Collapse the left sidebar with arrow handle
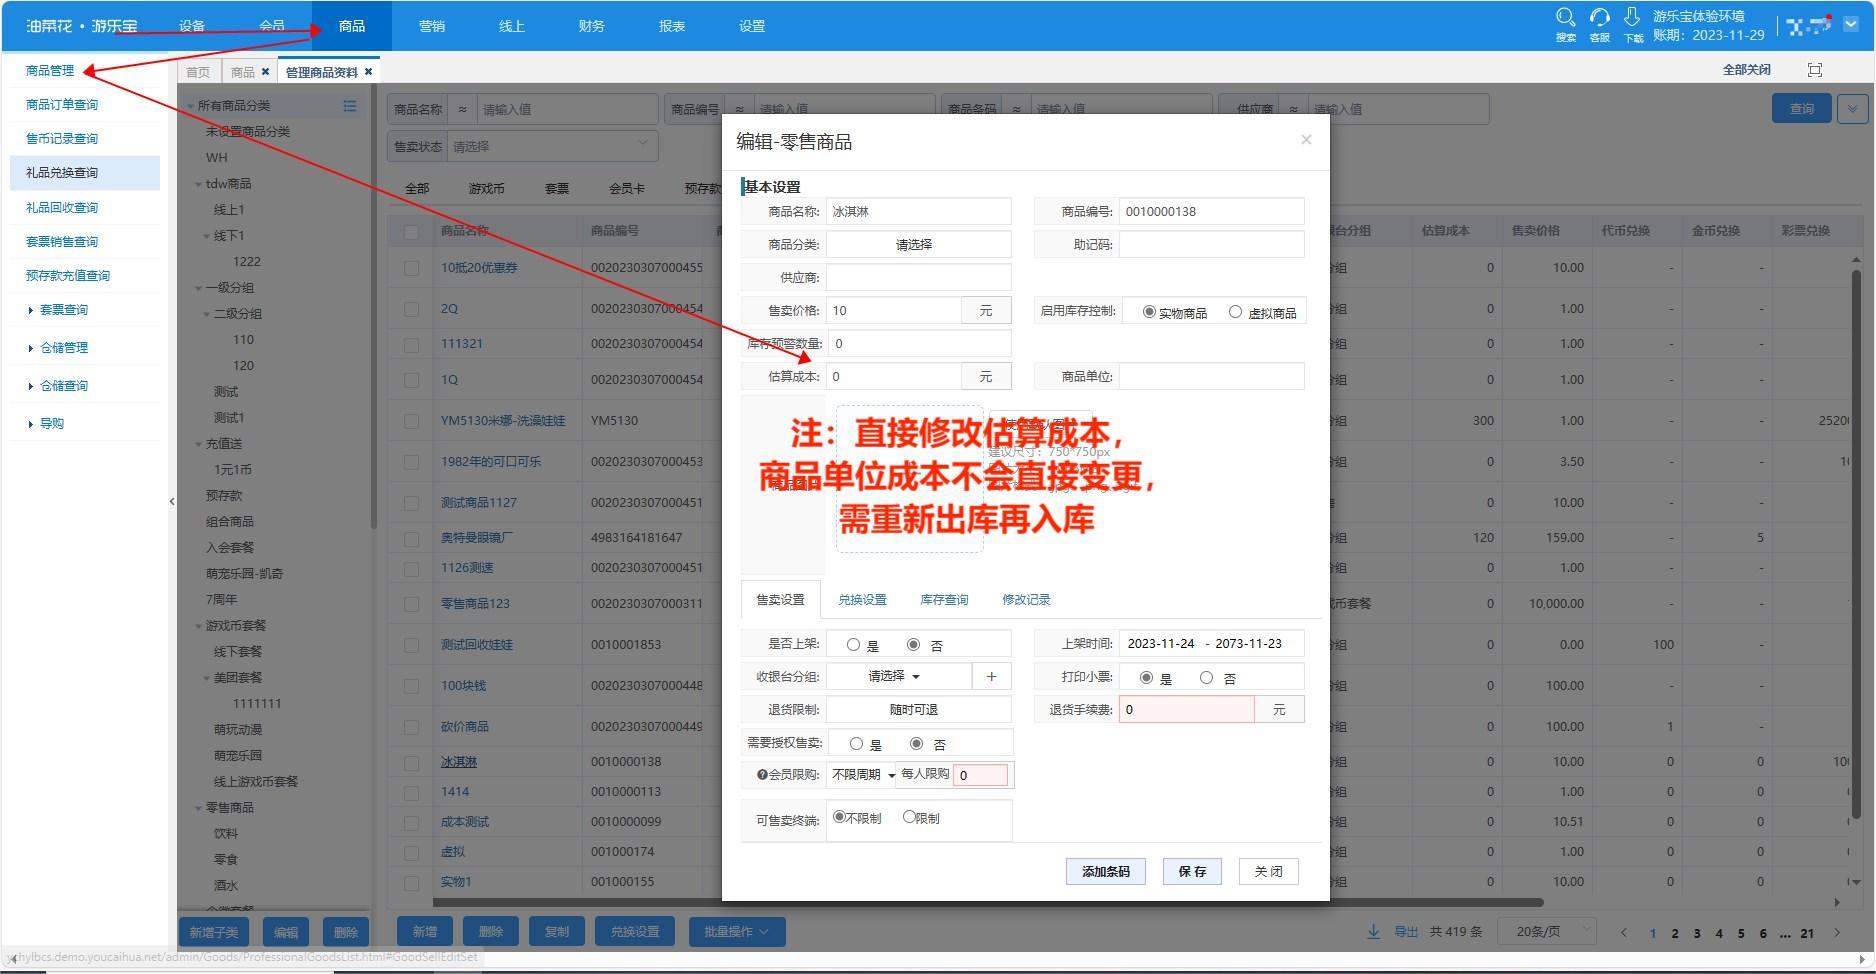The height and width of the screenshot is (974, 1876). [x=171, y=501]
